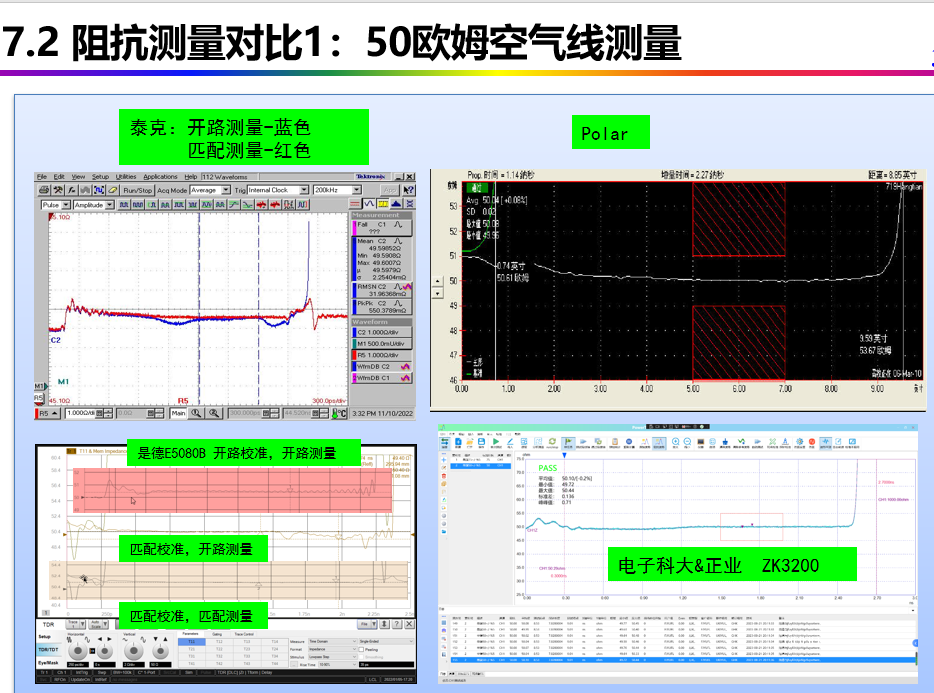This screenshot has width=934, height=693.
Task: Click the Tektronix context help arrow icon
Action: click(x=409, y=190)
